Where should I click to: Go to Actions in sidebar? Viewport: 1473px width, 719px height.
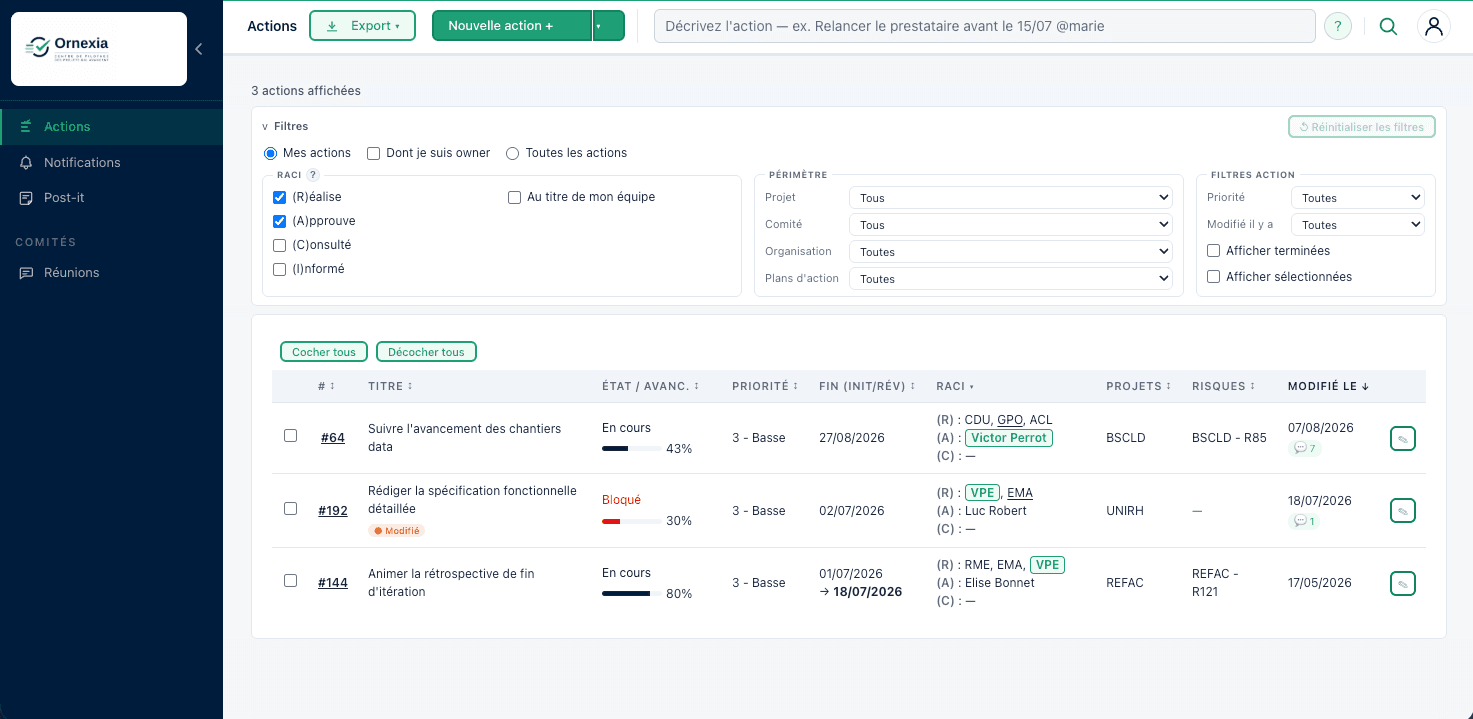[x=111, y=127]
